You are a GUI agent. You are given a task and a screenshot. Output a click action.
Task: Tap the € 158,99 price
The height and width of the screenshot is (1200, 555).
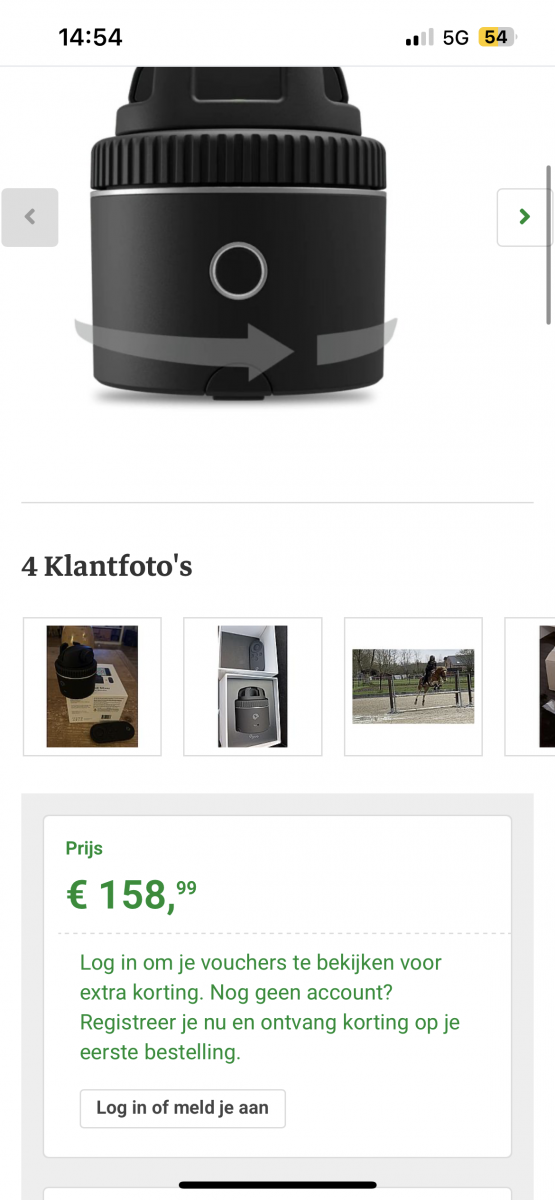click(x=132, y=892)
